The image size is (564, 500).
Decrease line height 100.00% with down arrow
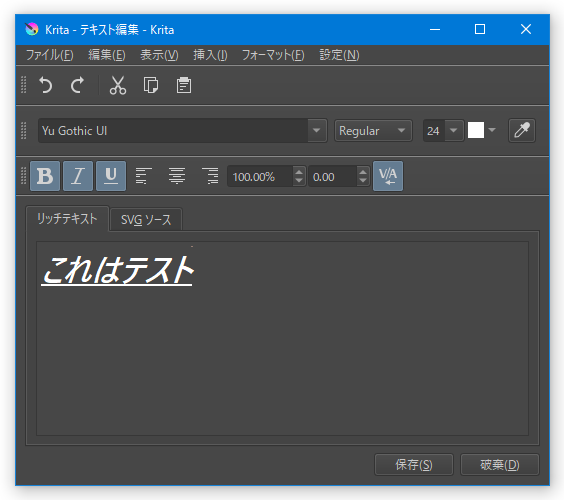coord(299,181)
